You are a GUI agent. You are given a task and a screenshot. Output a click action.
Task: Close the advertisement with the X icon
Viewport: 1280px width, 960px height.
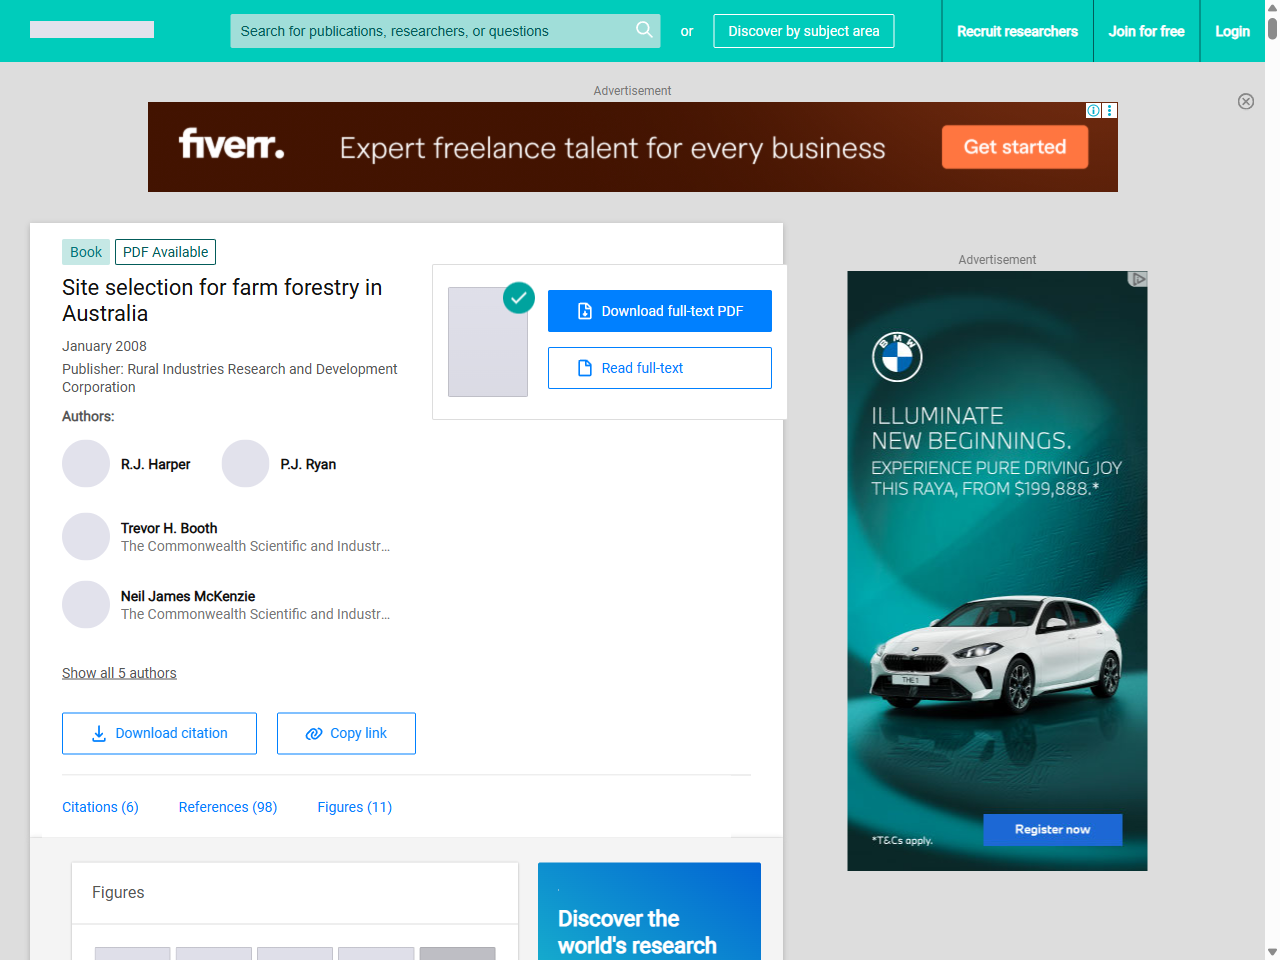coord(1246,101)
